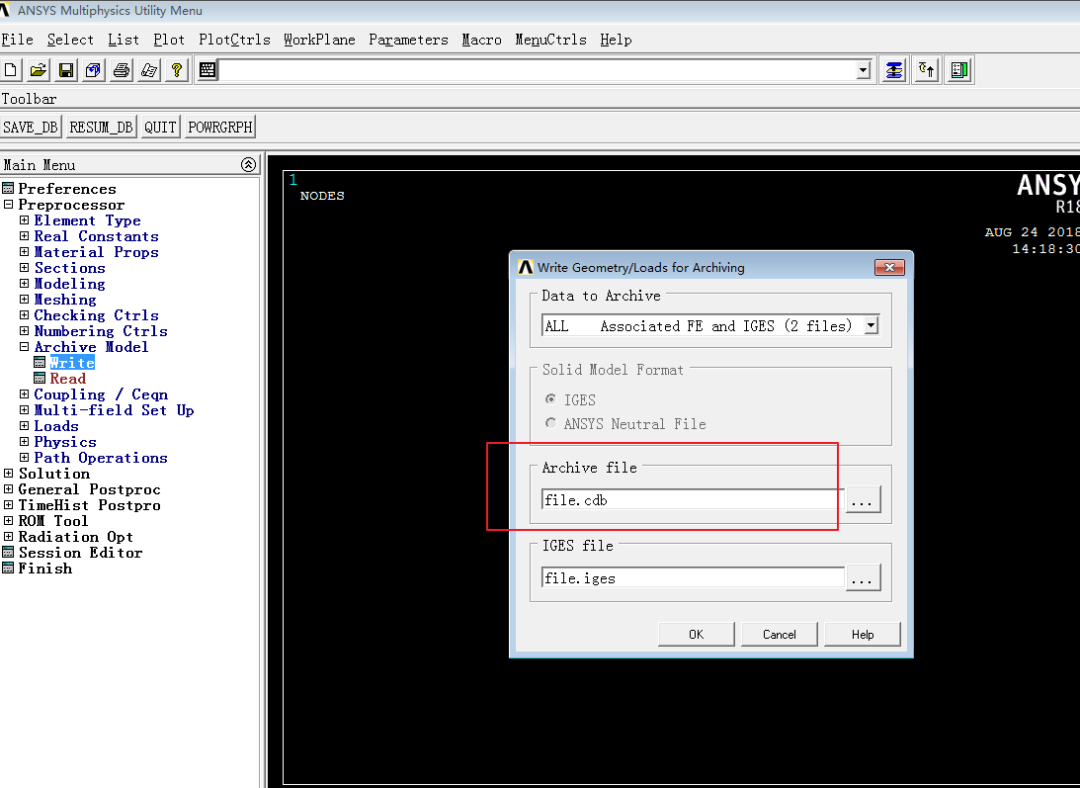Browse for the Archive file with ... button

pos(862,500)
